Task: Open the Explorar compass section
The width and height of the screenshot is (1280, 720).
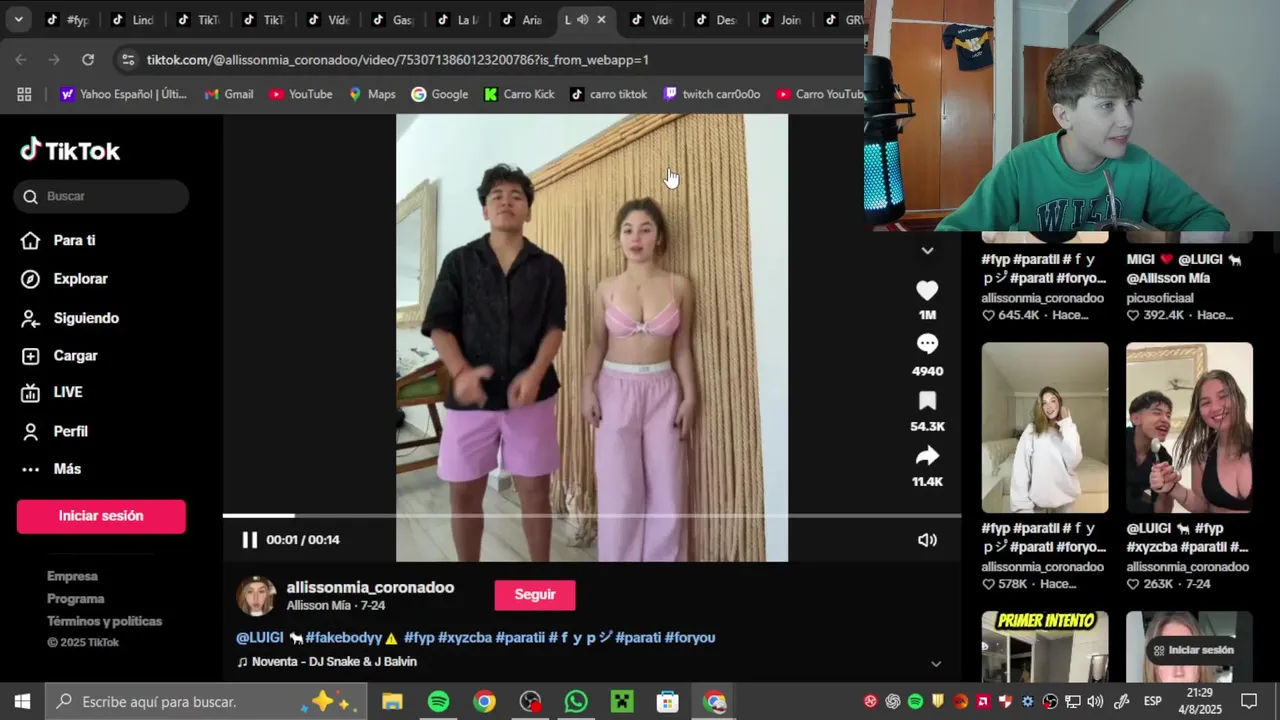Action: click(x=64, y=279)
